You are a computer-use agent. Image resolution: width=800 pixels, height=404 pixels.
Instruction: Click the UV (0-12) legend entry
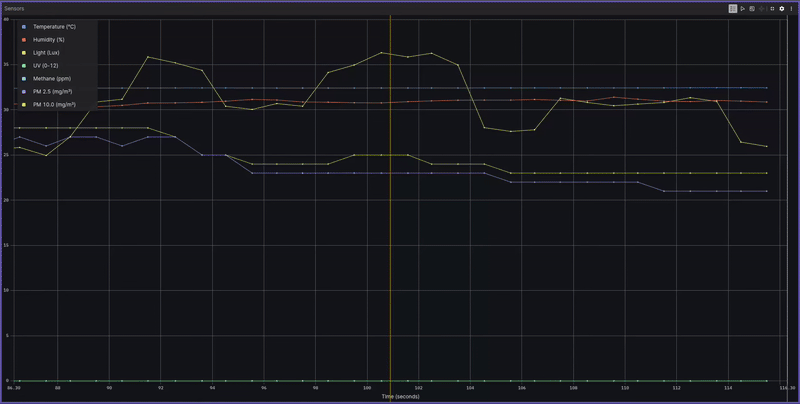pos(45,65)
